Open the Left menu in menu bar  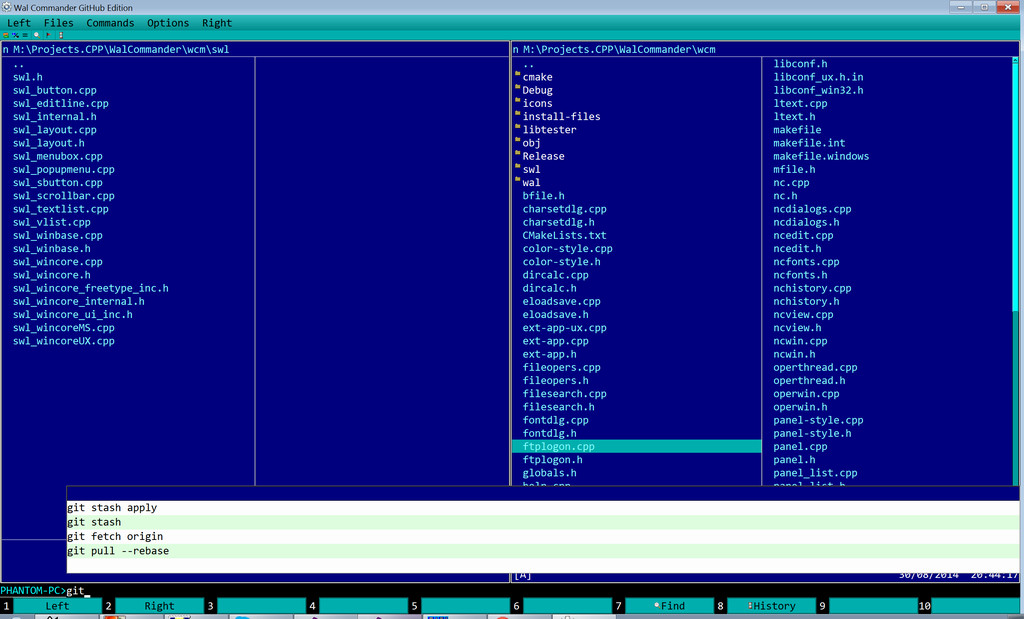point(19,23)
